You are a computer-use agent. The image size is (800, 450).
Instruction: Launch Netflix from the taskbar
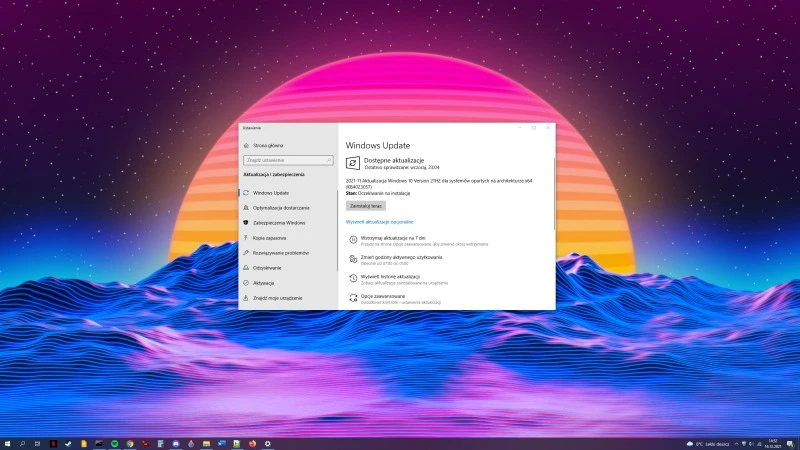click(x=53, y=444)
